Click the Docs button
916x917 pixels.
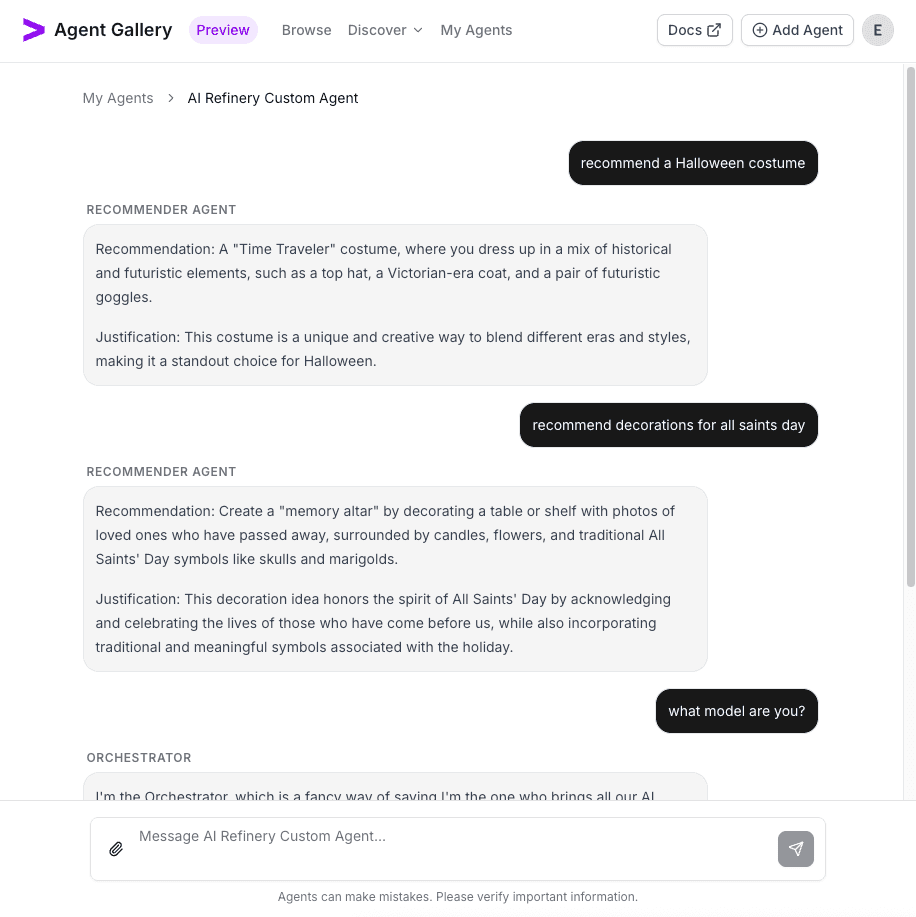coord(694,29)
